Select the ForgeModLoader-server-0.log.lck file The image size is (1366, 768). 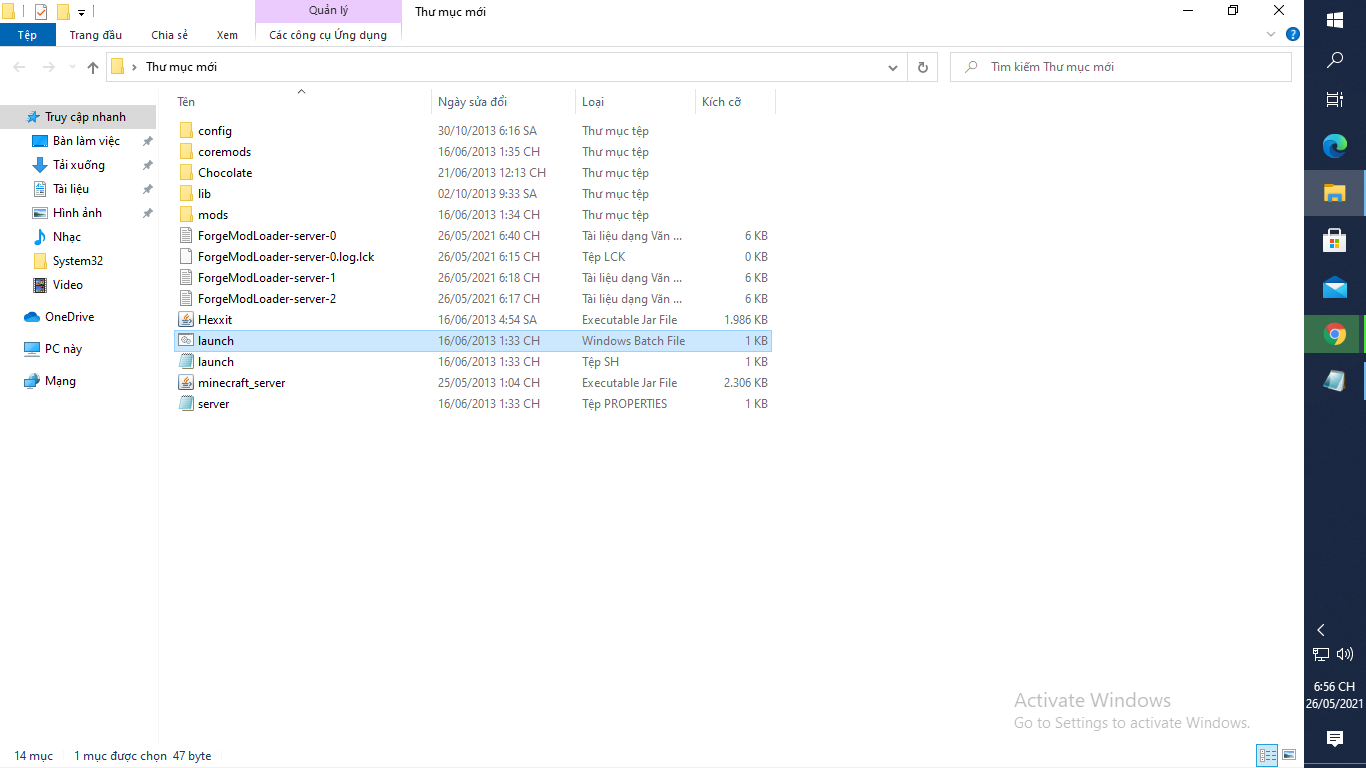[x=473, y=257]
